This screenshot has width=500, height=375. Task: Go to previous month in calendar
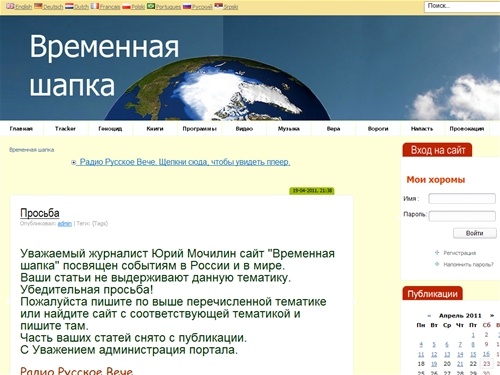click(429, 315)
